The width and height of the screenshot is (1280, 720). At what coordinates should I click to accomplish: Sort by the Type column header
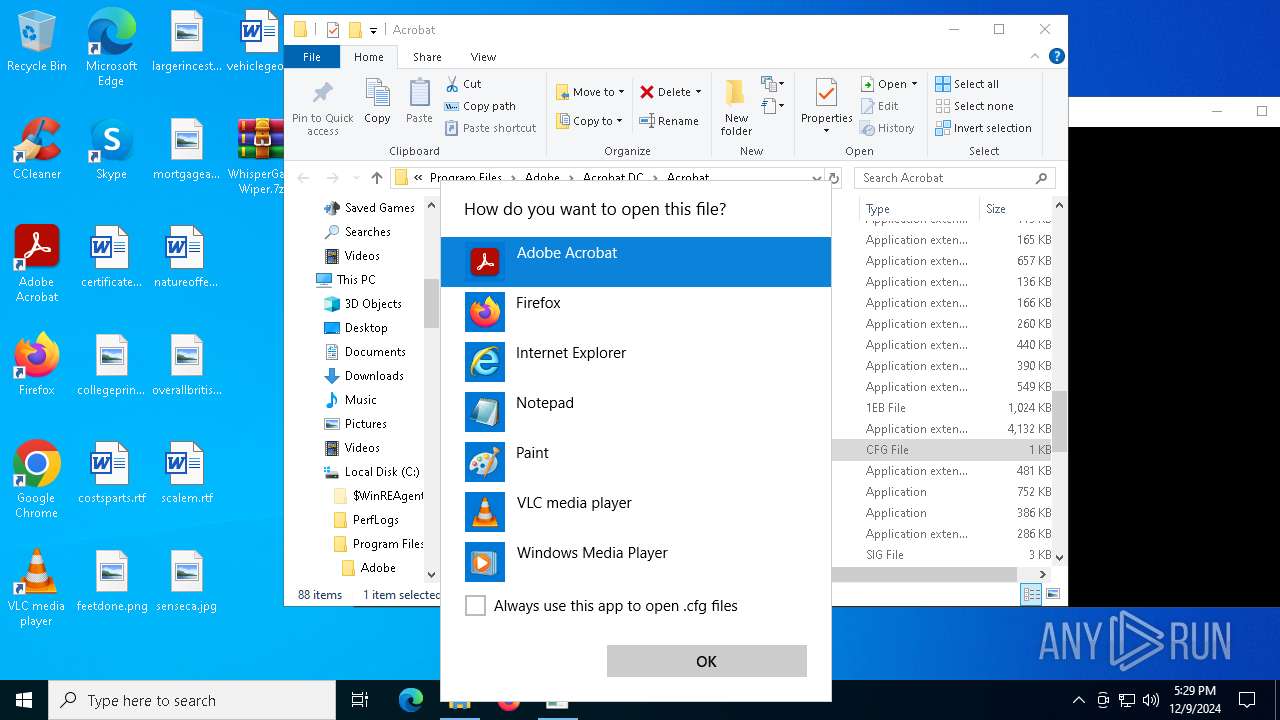919,209
